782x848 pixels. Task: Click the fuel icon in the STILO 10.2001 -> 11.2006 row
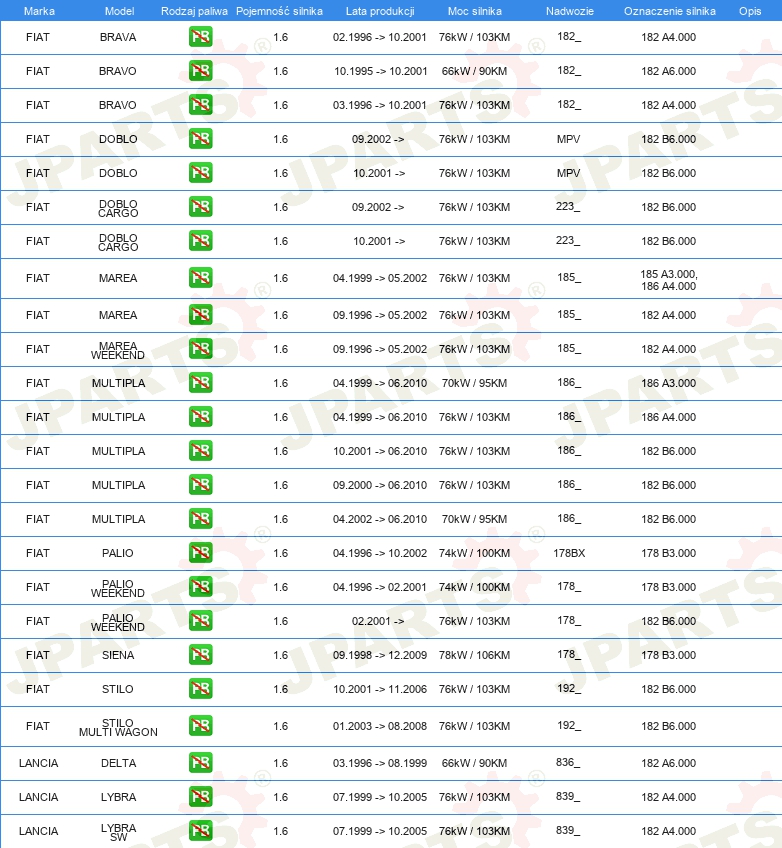pos(201,689)
